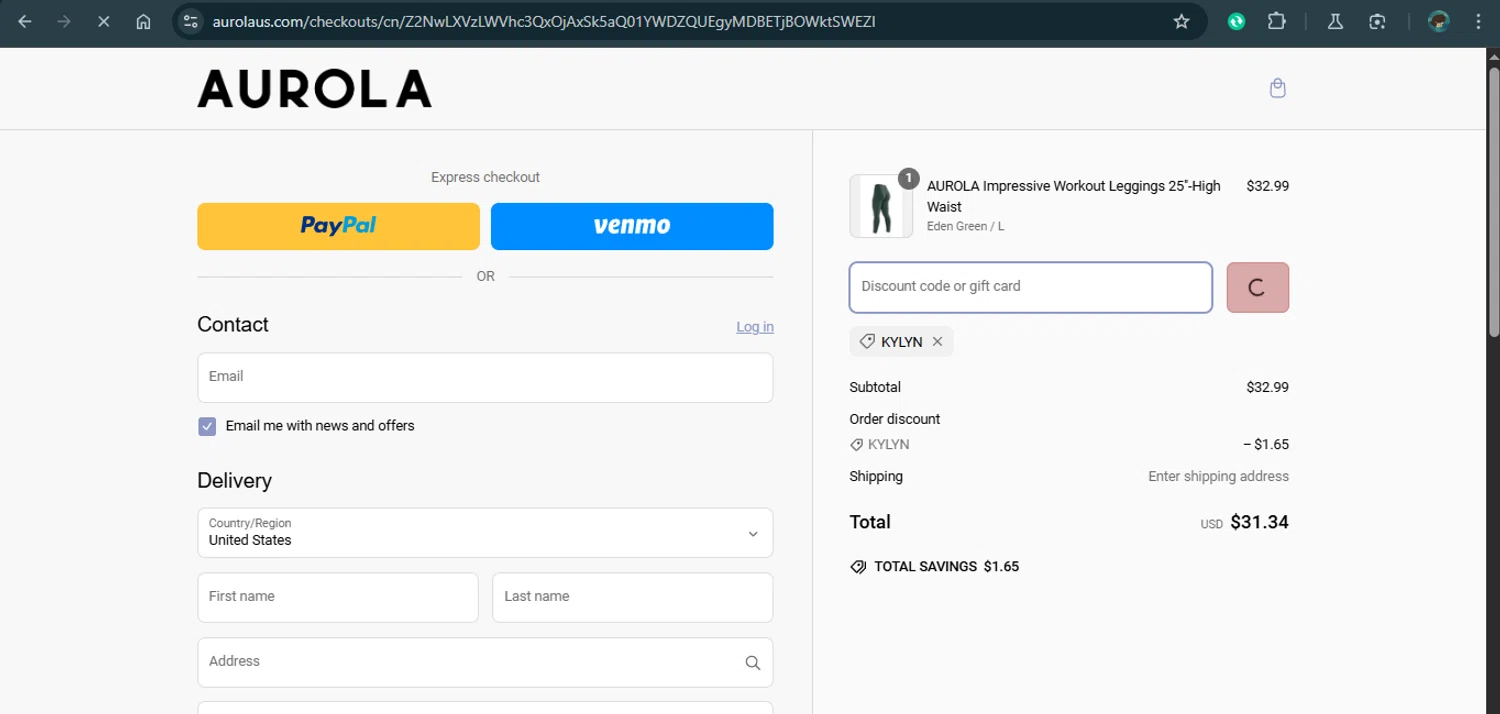Click the Eden Green / L variant text
This screenshot has width=1500, height=714.
tap(965, 227)
